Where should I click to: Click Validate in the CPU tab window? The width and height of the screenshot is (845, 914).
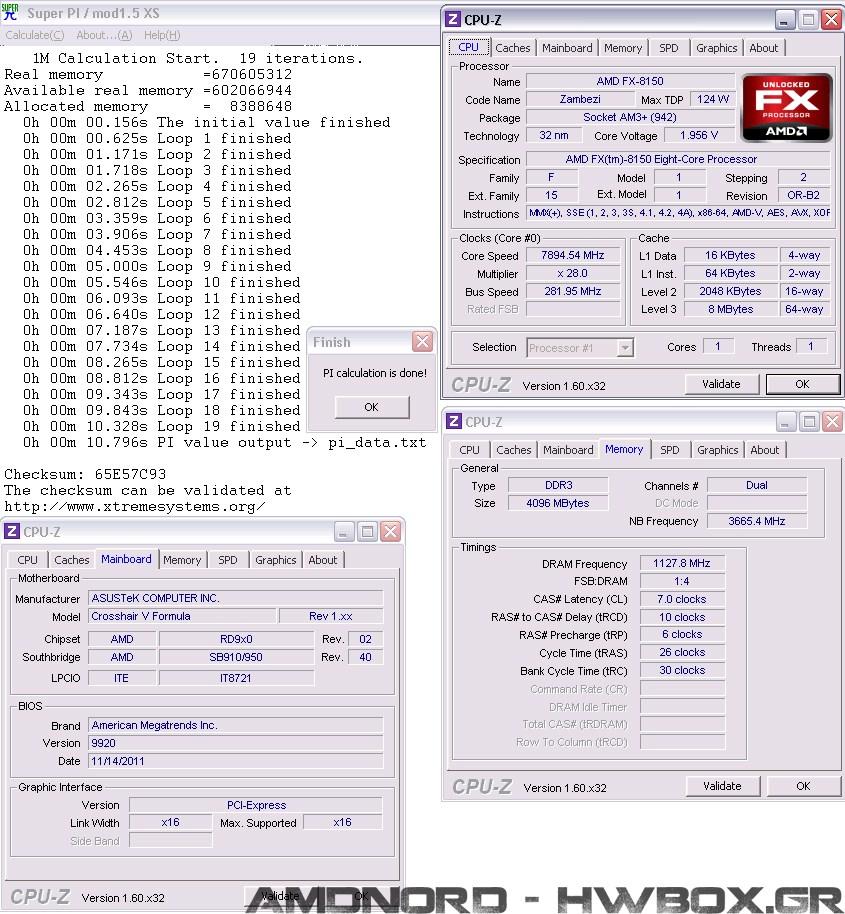[721, 384]
